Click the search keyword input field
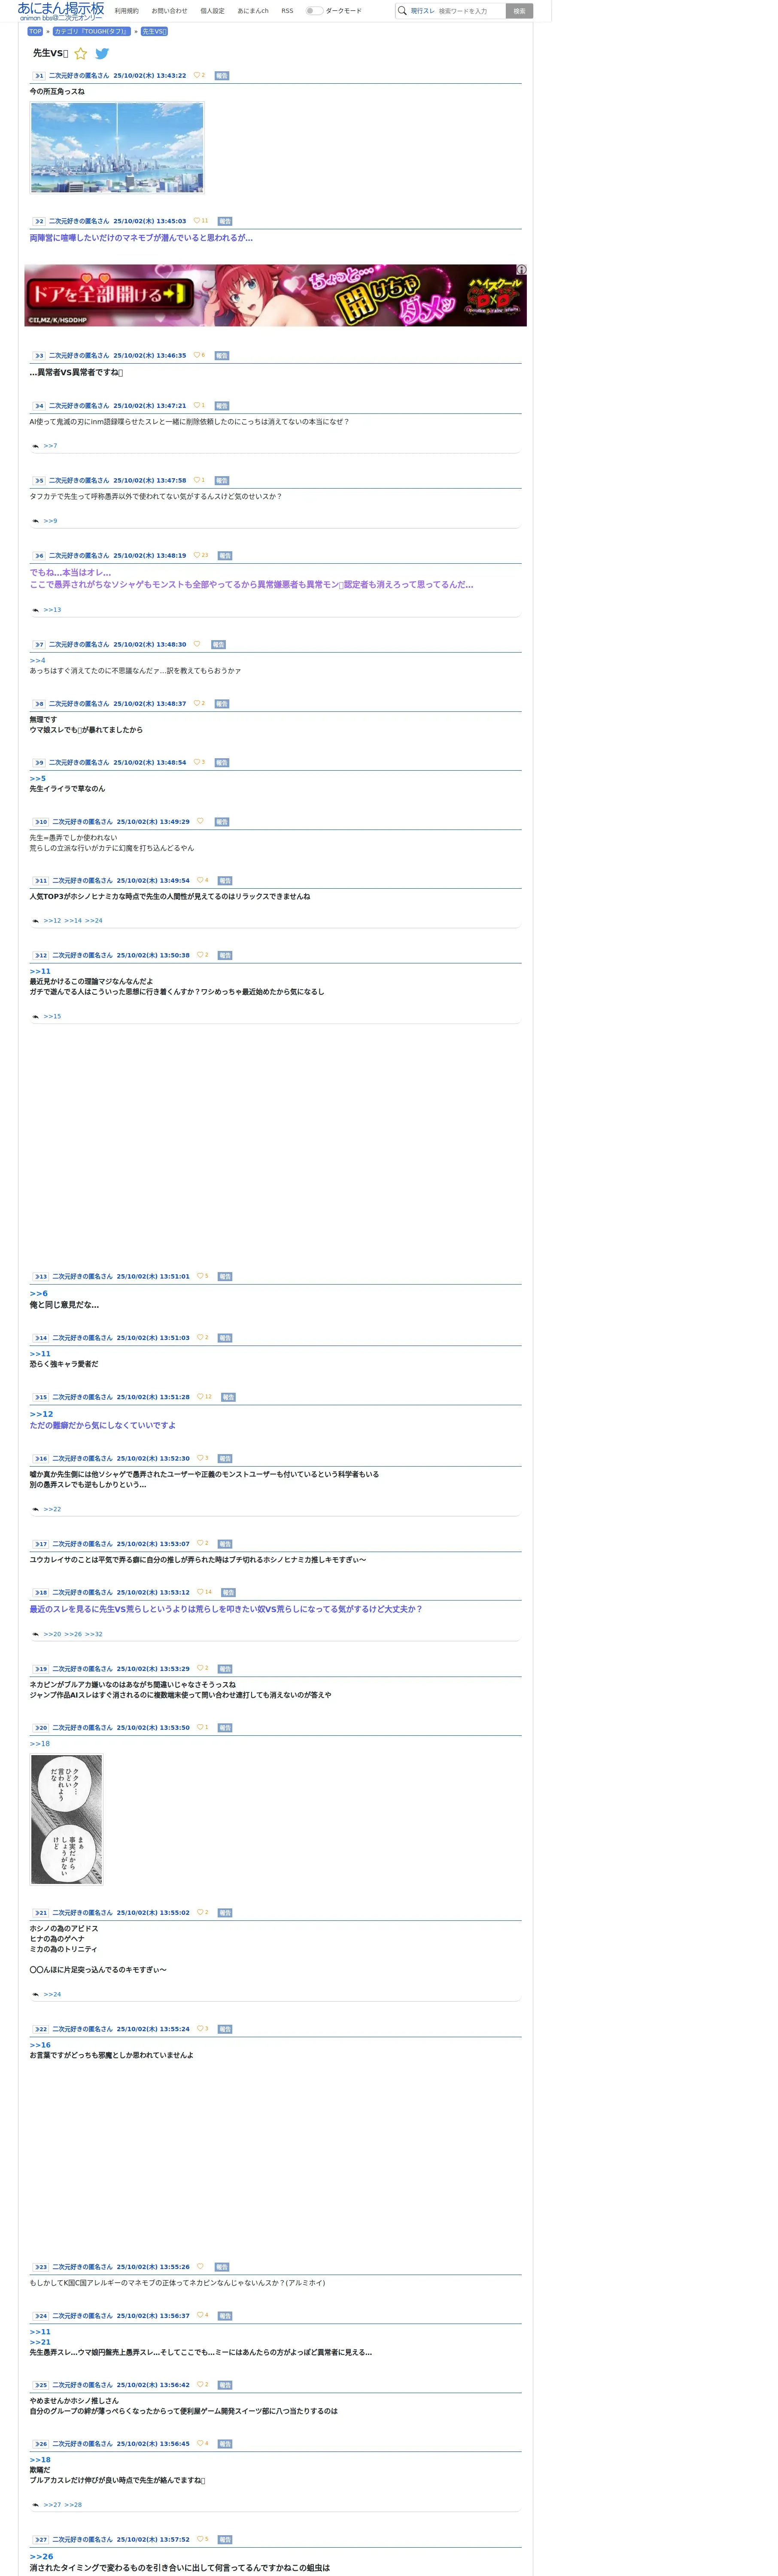Viewport: 778px width, 2576px height. pos(470,11)
